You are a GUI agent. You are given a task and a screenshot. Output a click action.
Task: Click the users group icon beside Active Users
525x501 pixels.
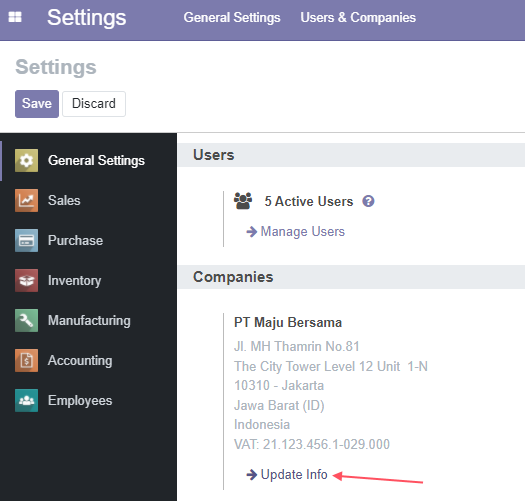click(x=243, y=201)
